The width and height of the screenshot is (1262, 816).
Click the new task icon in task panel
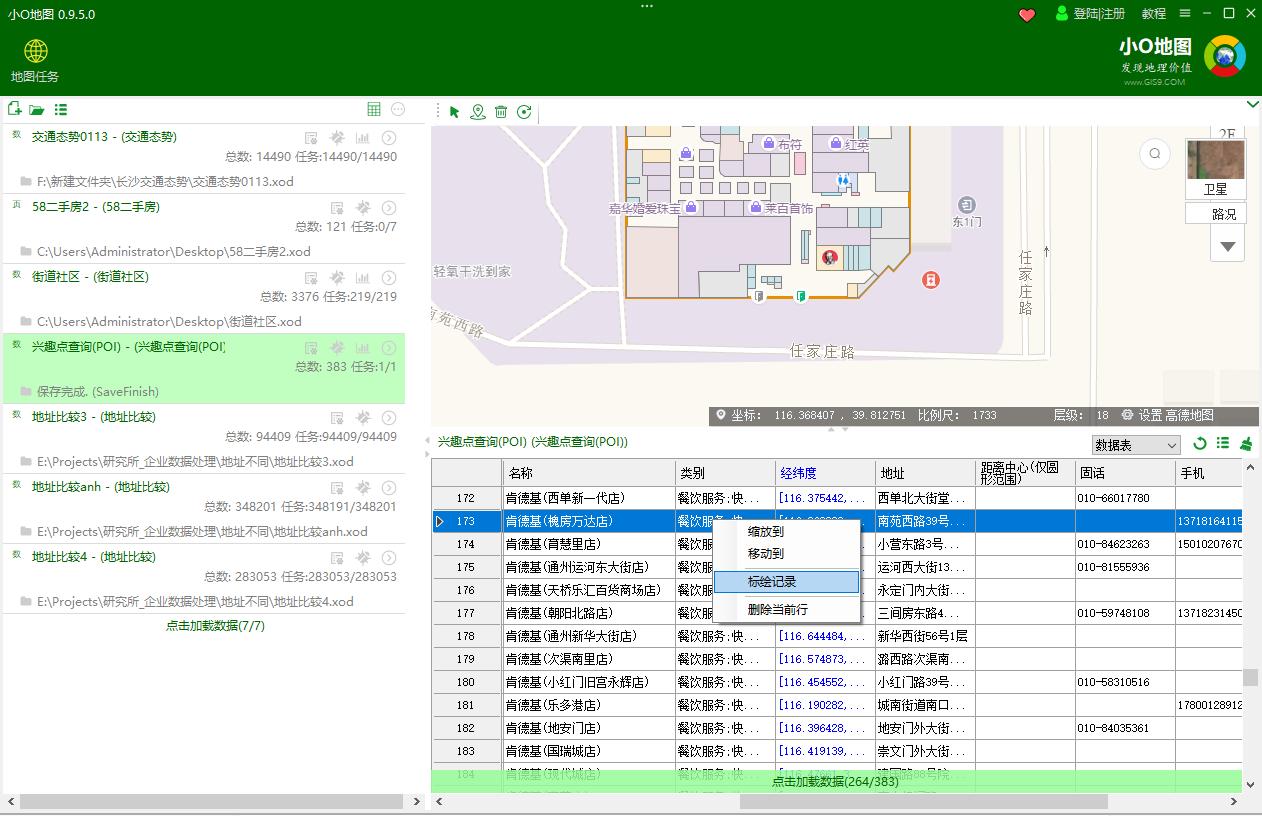tap(14, 109)
